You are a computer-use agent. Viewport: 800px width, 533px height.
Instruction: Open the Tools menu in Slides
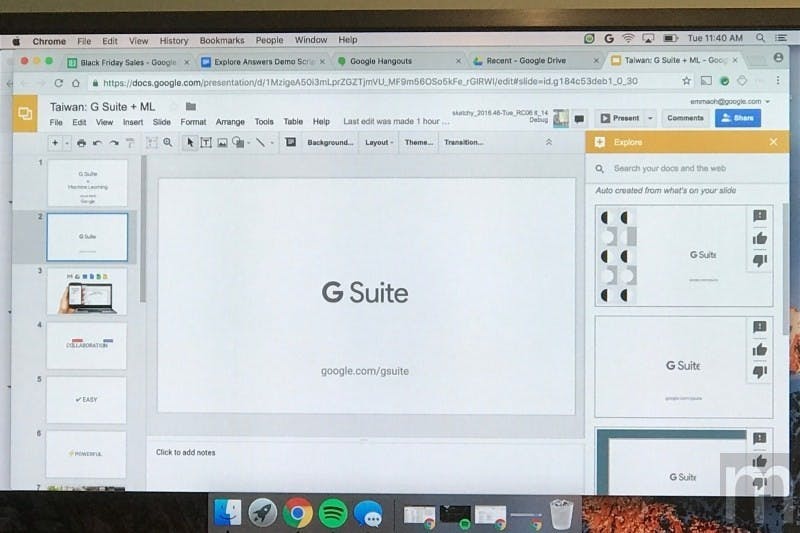(x=264, y=122)
